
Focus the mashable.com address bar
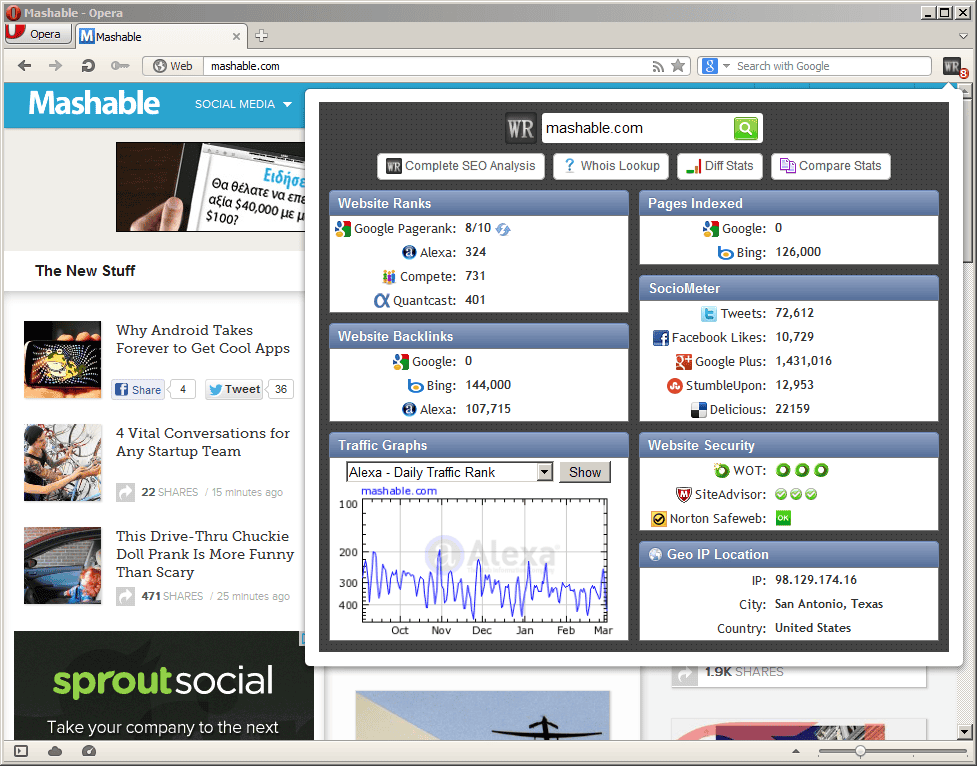click(x=427, y=66)
